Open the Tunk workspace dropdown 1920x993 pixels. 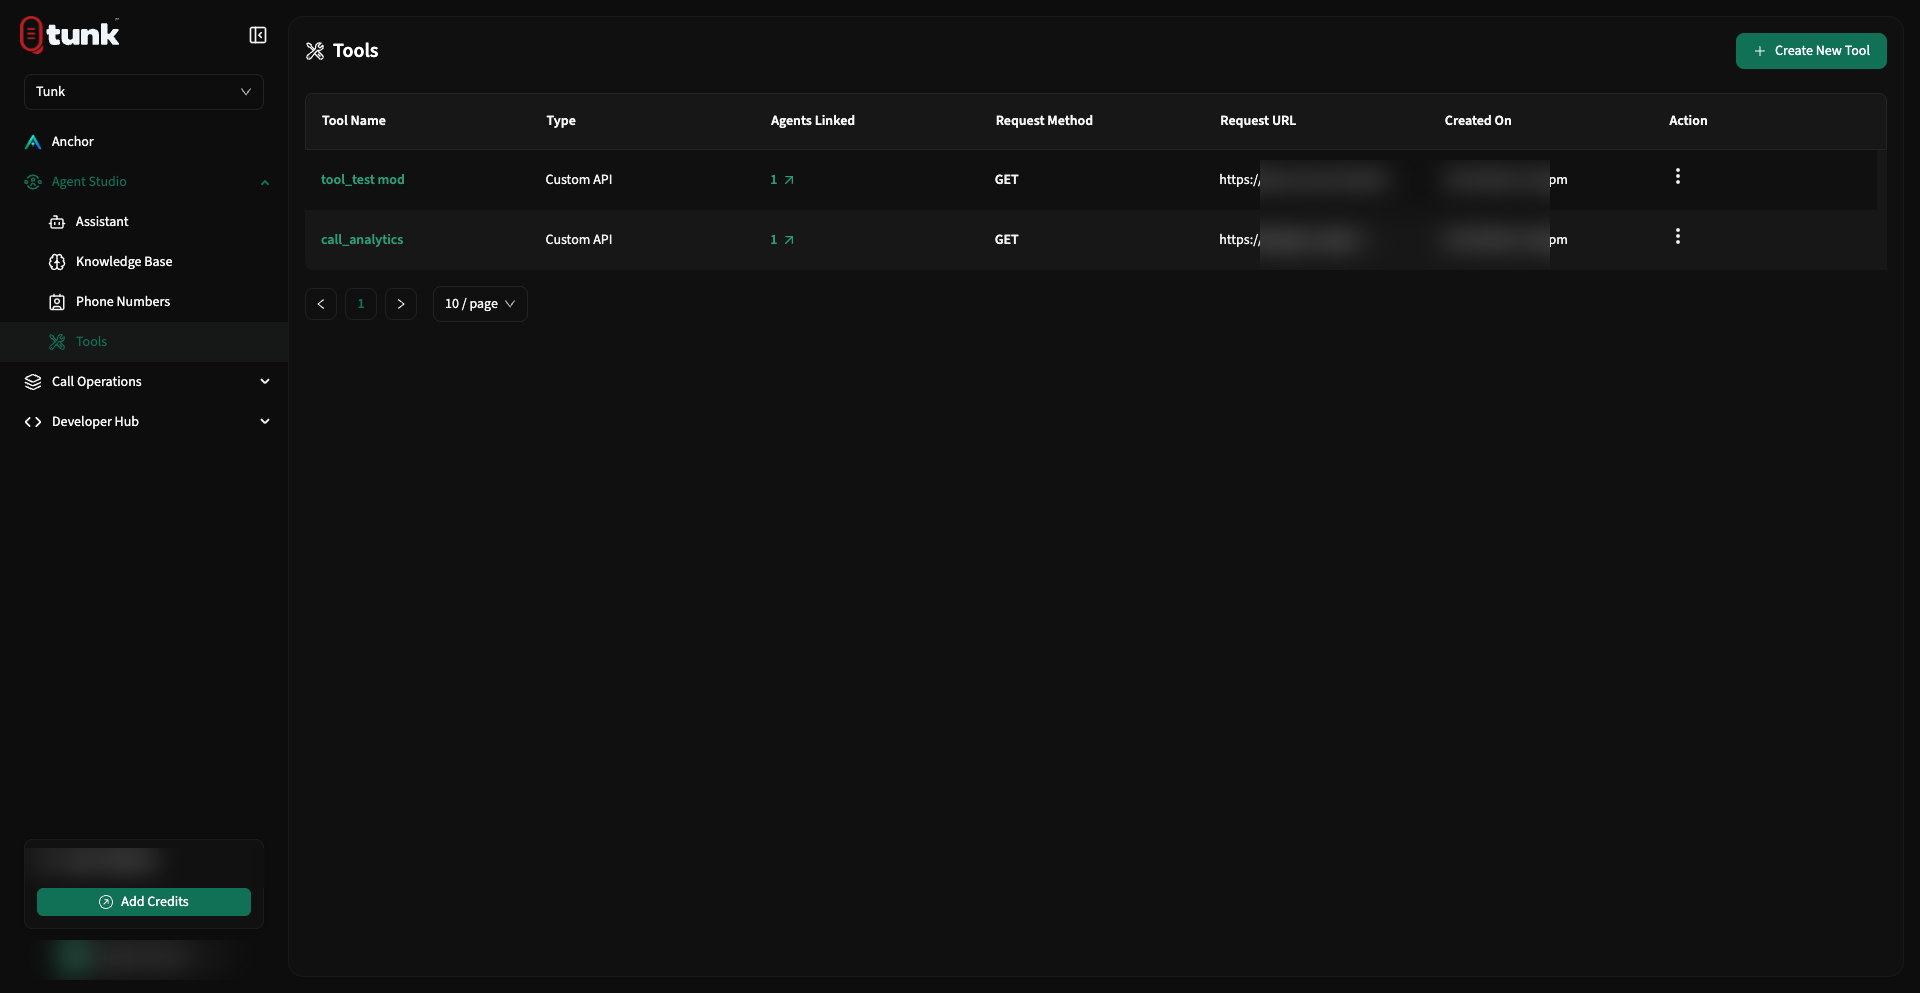(x=144, y=92)
